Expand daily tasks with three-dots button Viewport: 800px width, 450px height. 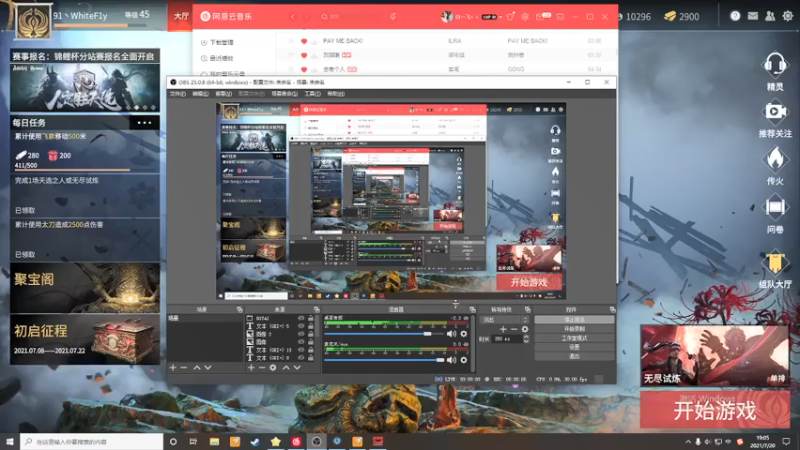pyautogui.click(x=144, y=122)
